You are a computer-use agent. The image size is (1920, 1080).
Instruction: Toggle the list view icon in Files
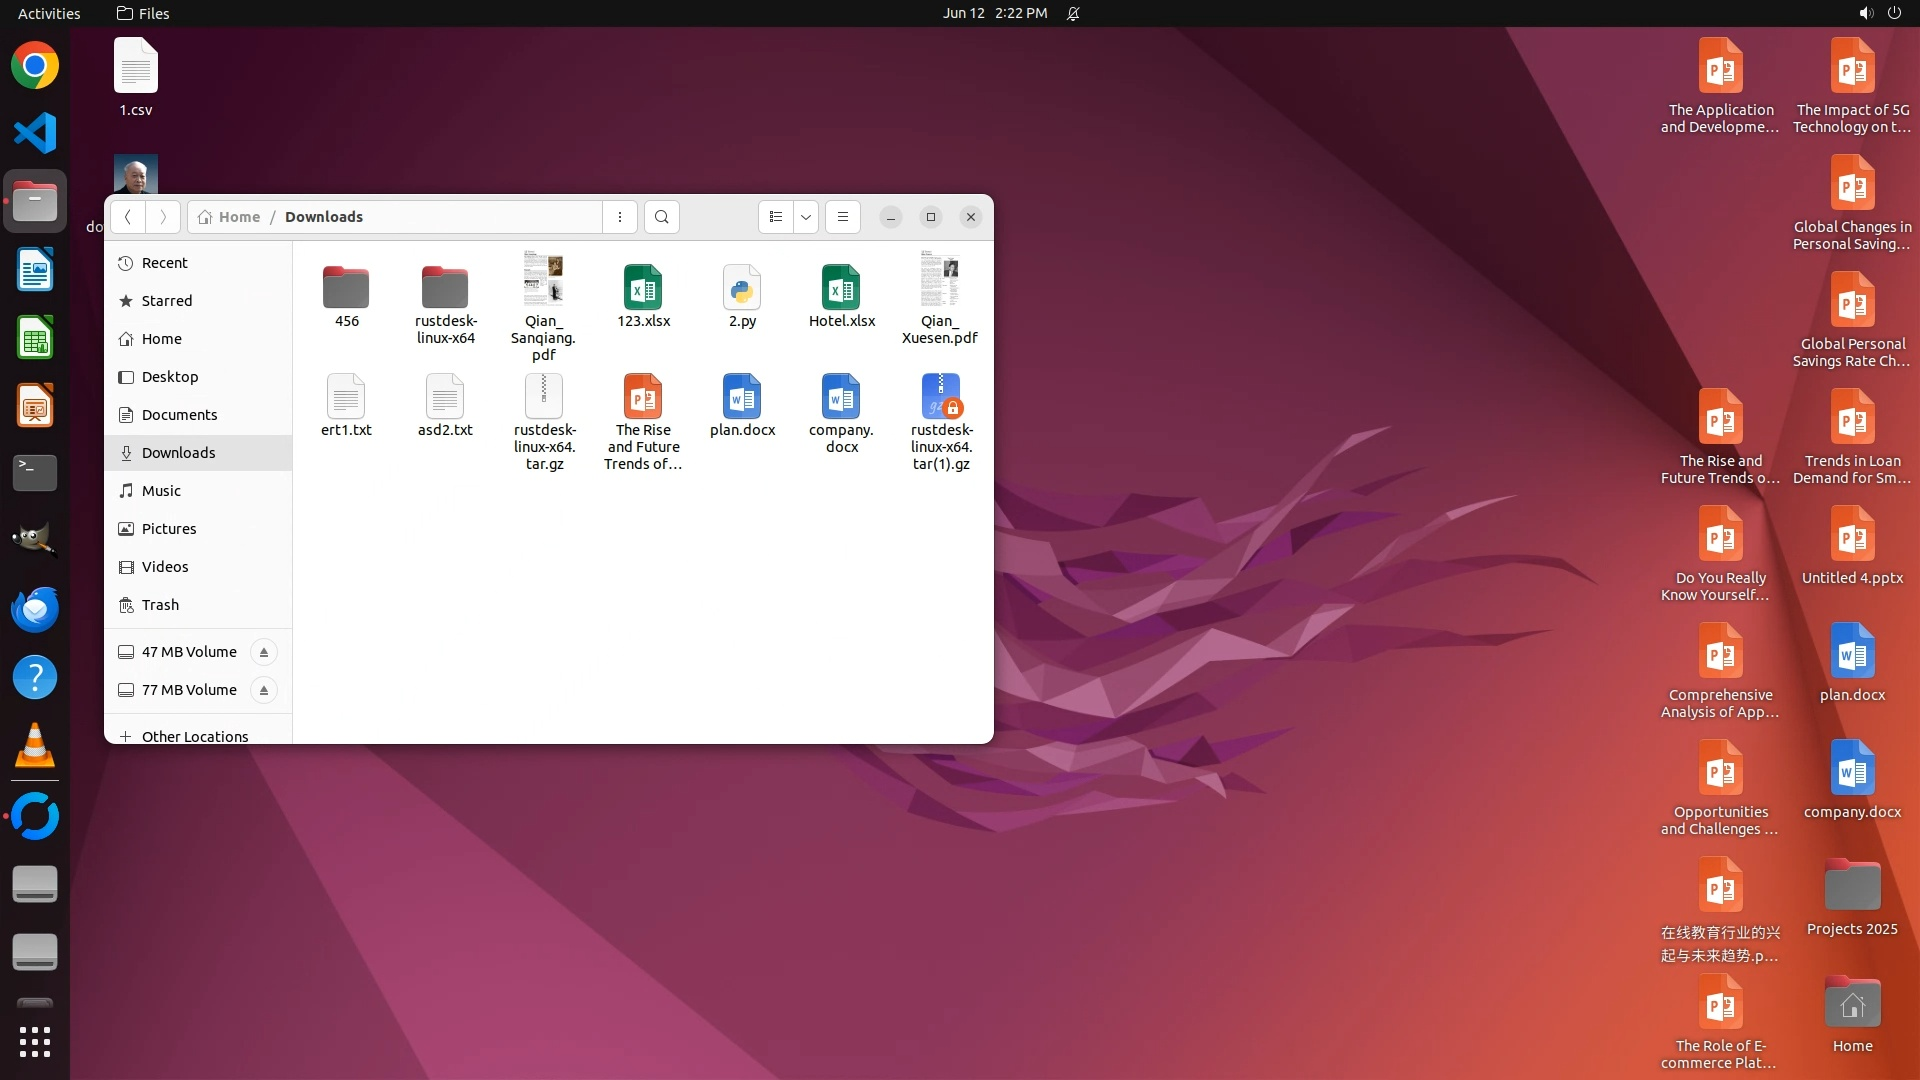[776, 217]
